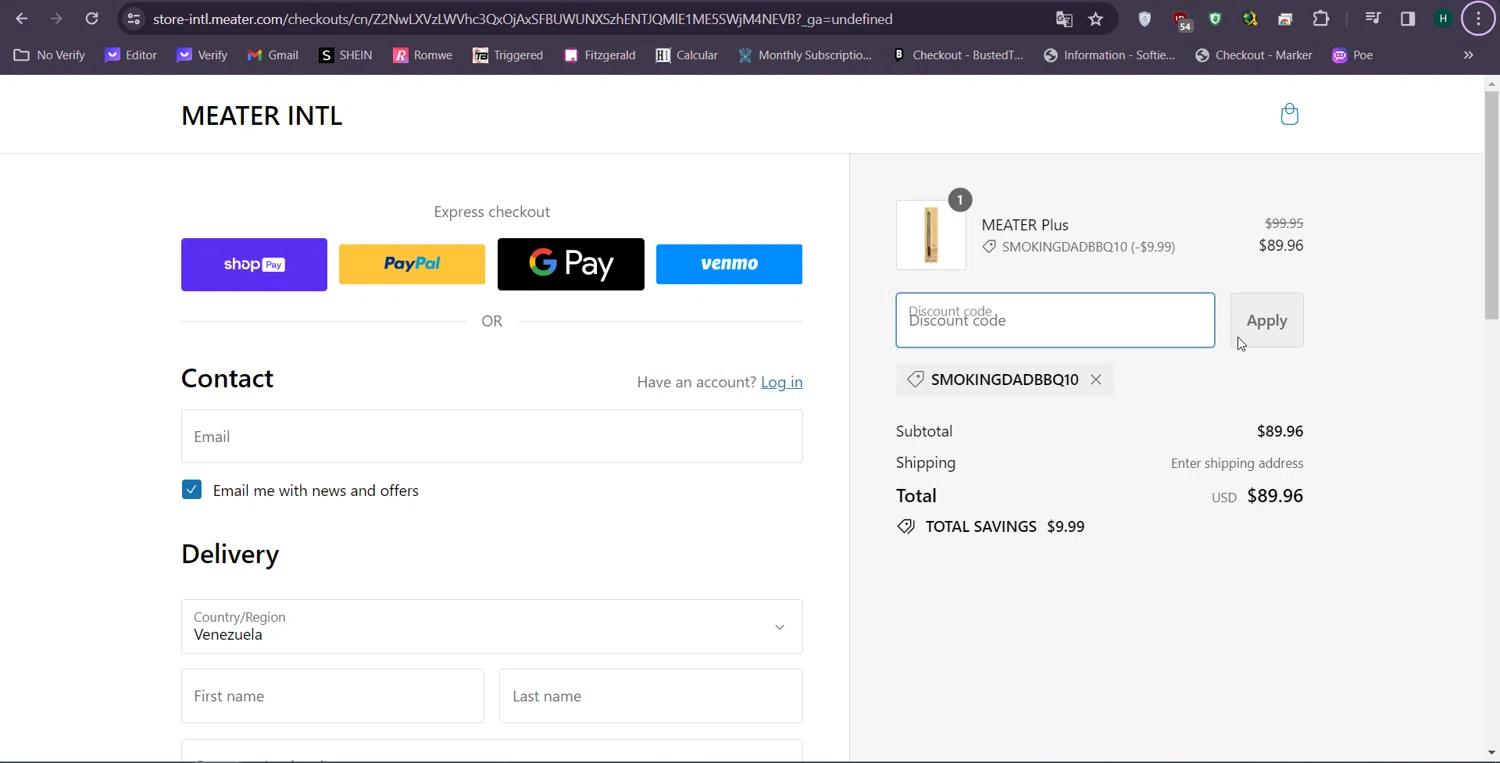
Task: Click the strikethrough $99.95 price
Action: point(1284,224)
